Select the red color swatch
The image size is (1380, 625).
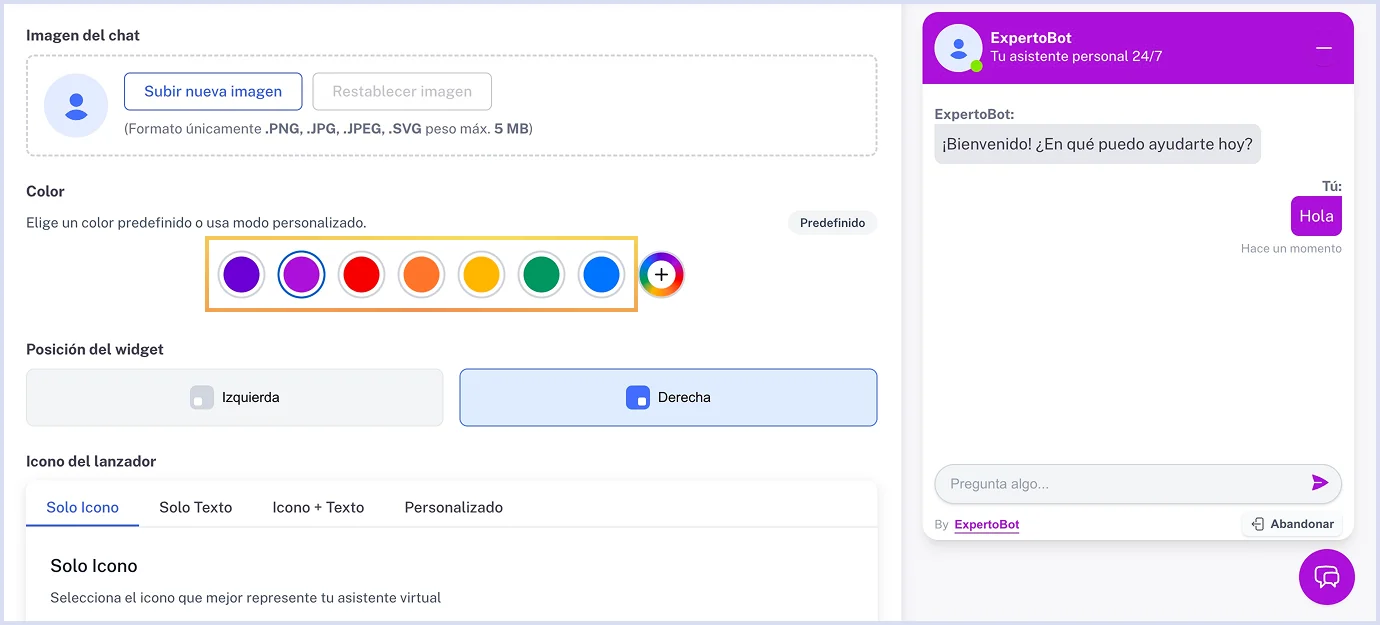coord(361,274)
